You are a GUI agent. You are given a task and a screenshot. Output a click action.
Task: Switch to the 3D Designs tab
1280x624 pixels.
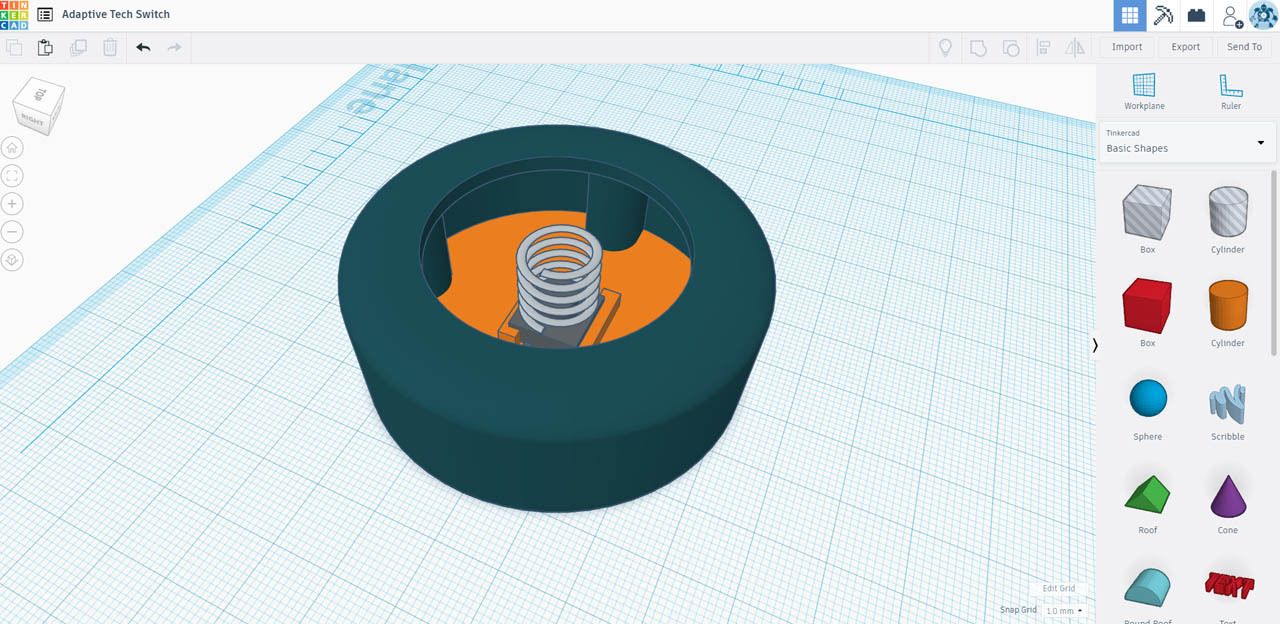pyautogui.click(x=1128, y=15)
